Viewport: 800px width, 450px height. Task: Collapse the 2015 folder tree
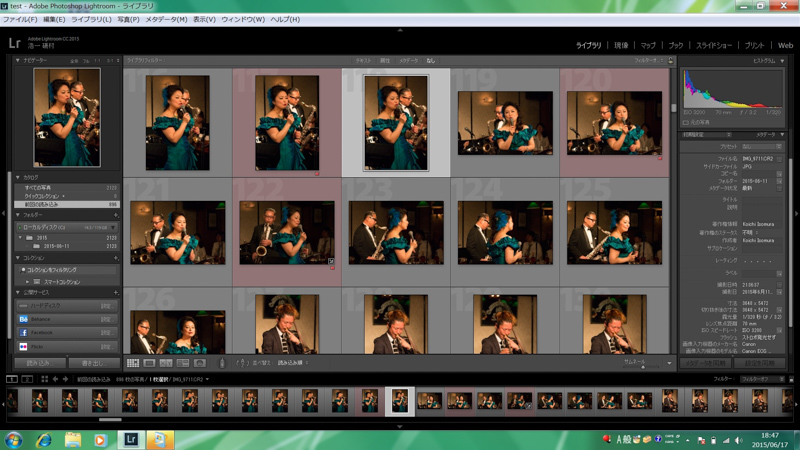click(x=20, y=238)
